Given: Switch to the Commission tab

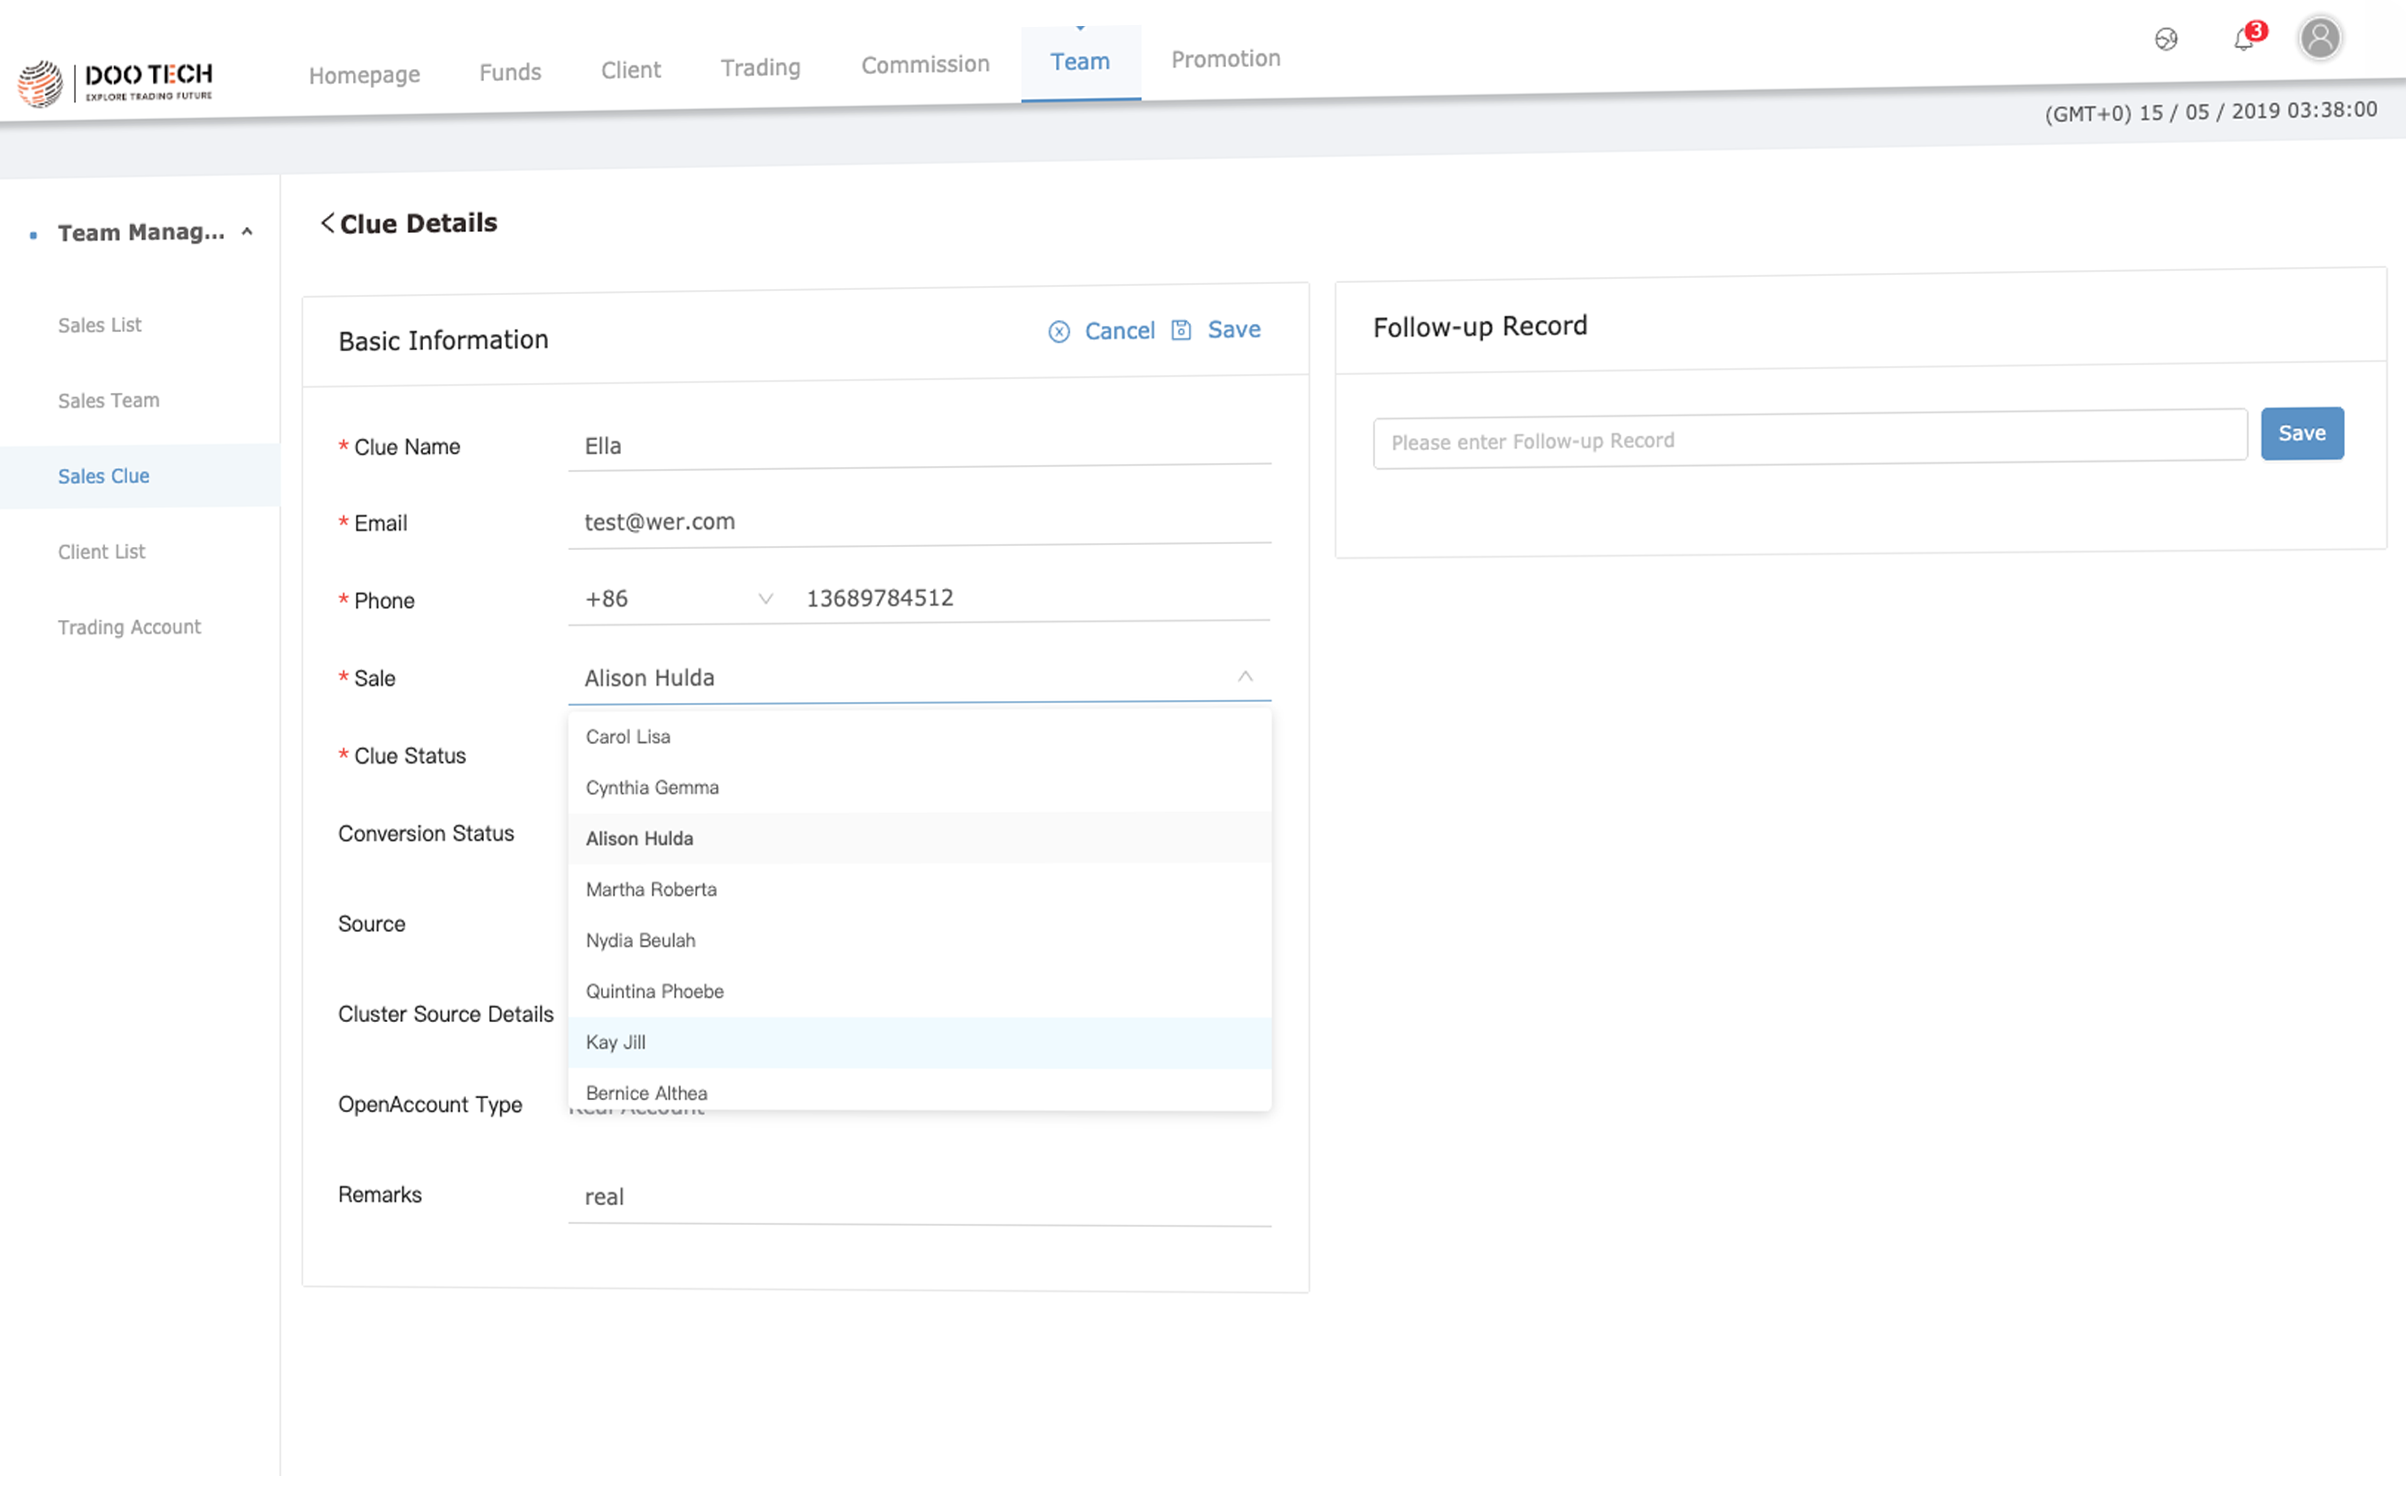Looking at the screenshot, I should tap(925, 65).
